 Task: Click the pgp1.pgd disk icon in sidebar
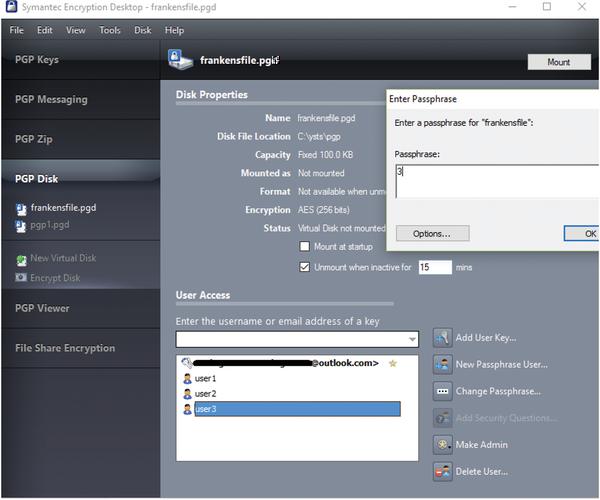(x=21, y=226)
